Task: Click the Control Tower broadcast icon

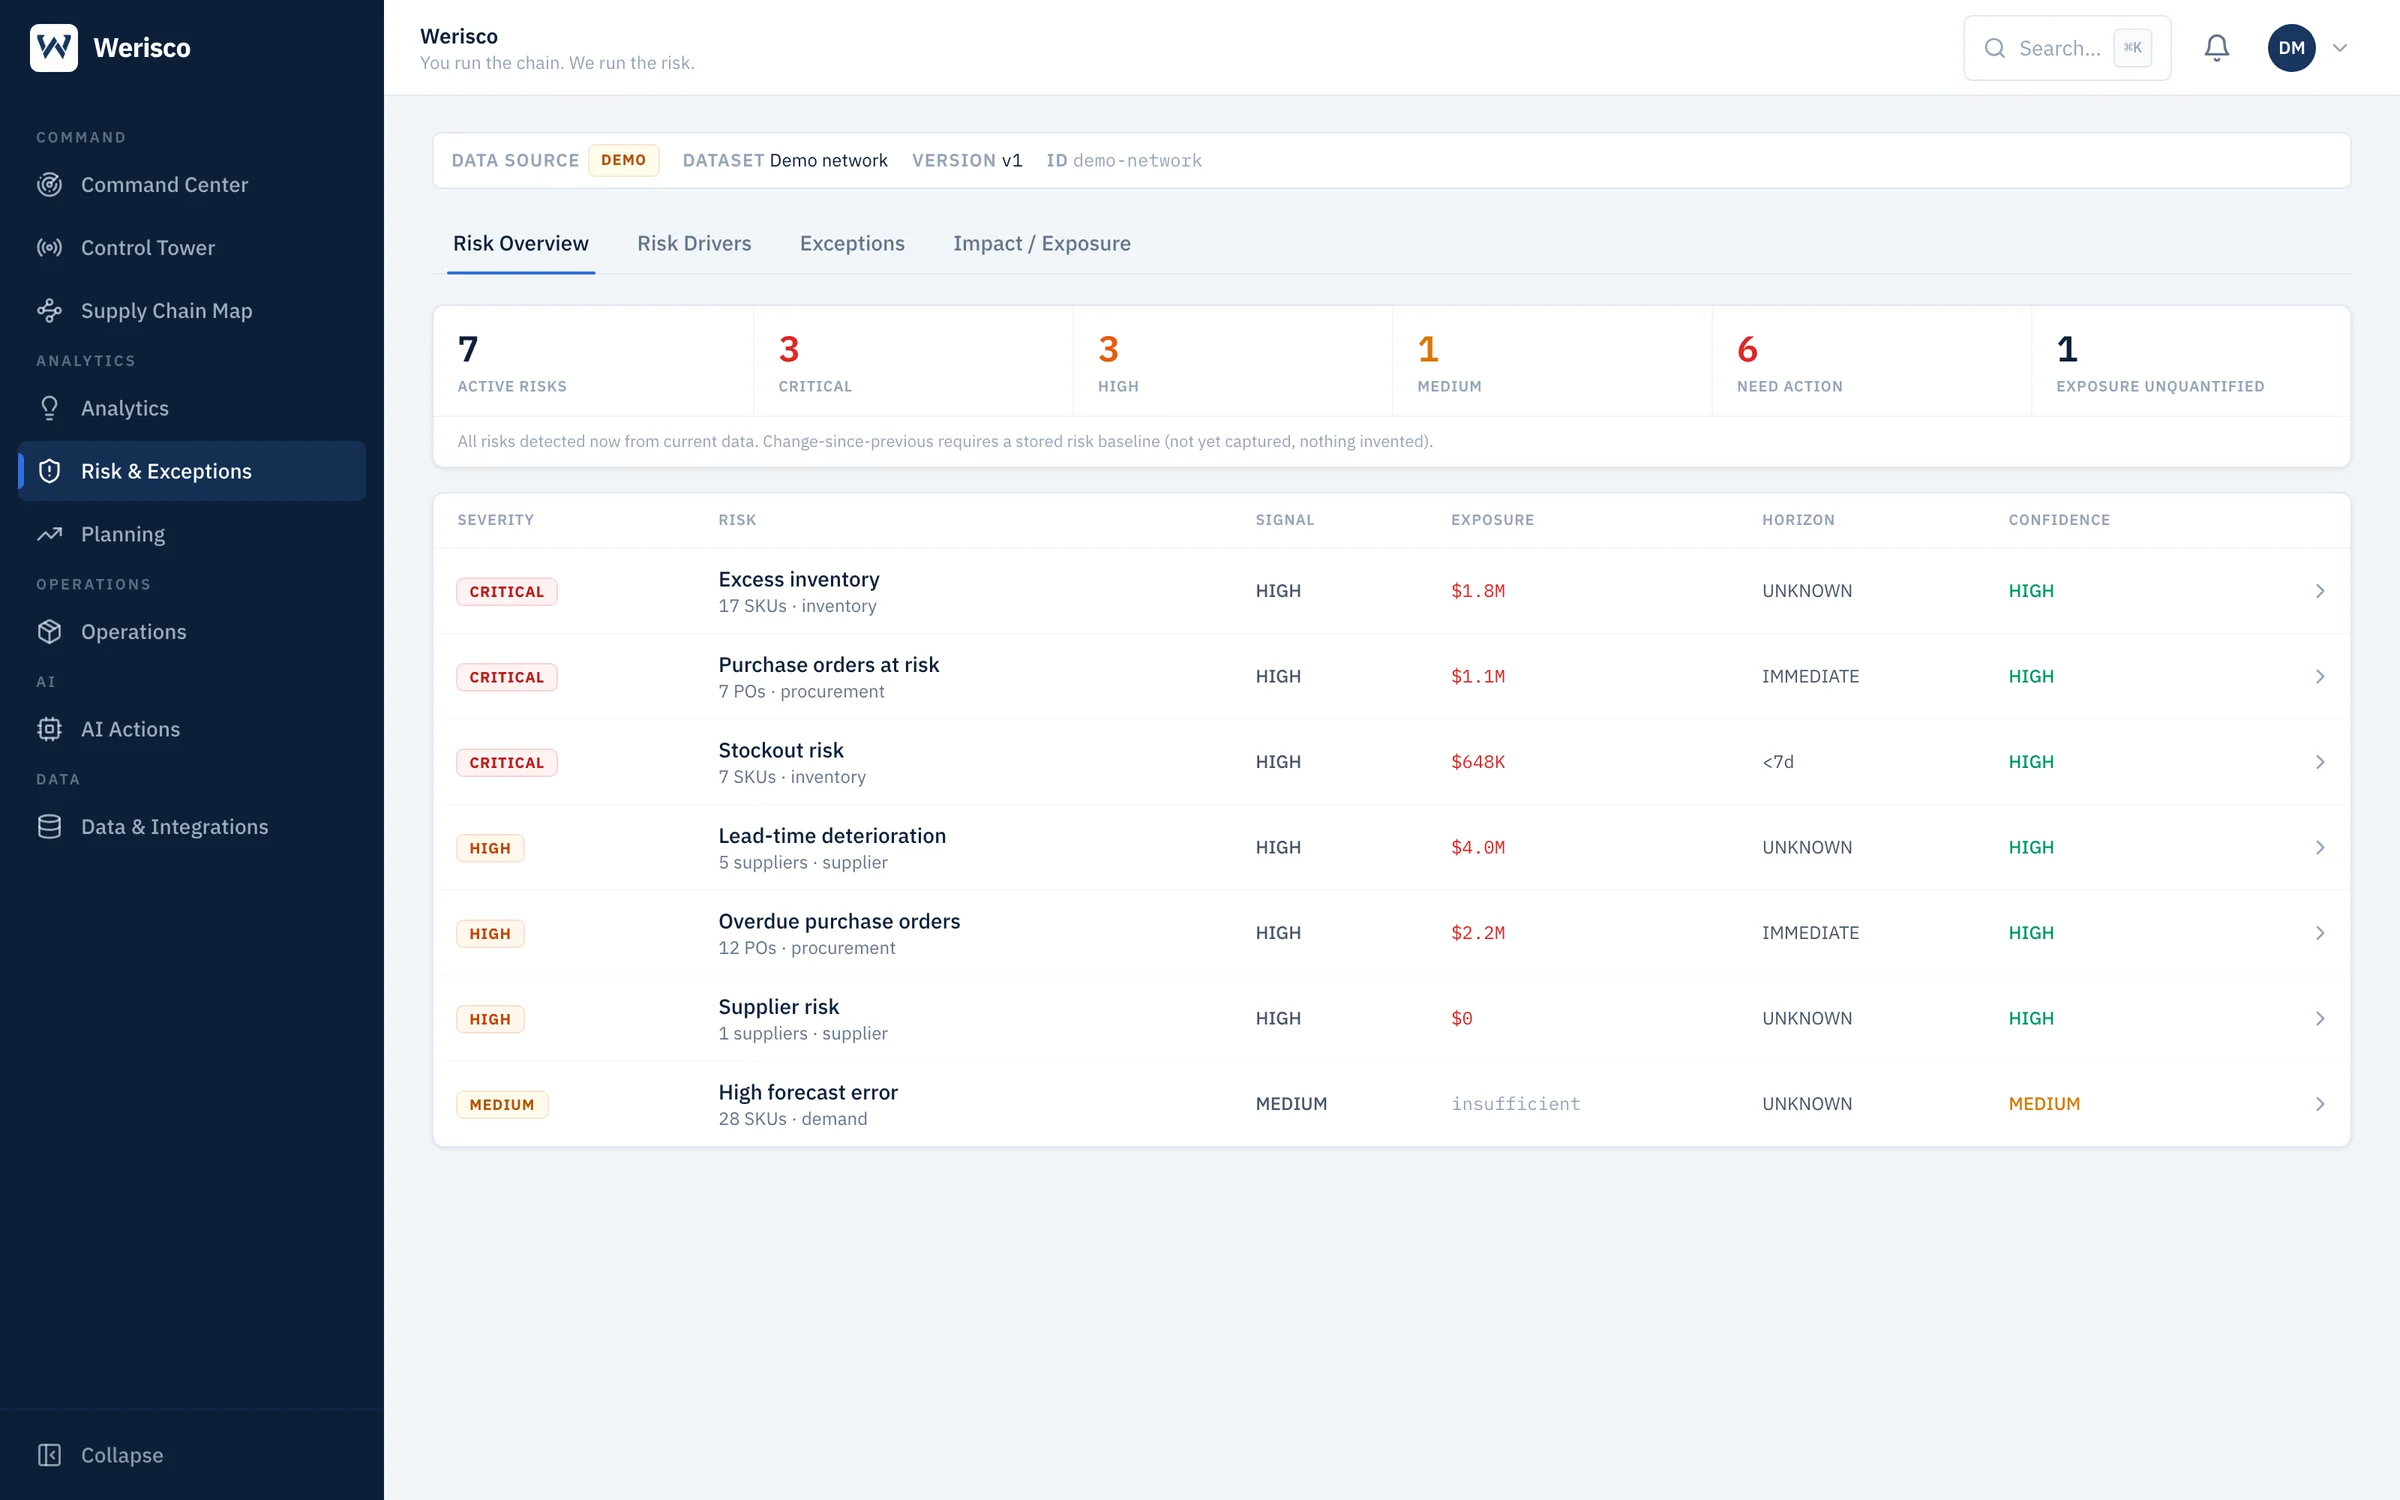Action: pos(49,248)
